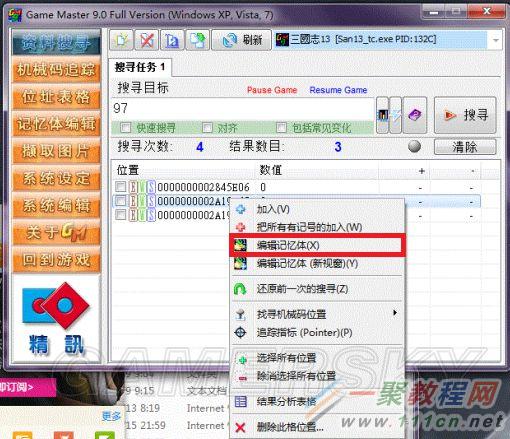Click the purple help book icon
Viewport: 510px width, 439px height.
tap(415, 115)
